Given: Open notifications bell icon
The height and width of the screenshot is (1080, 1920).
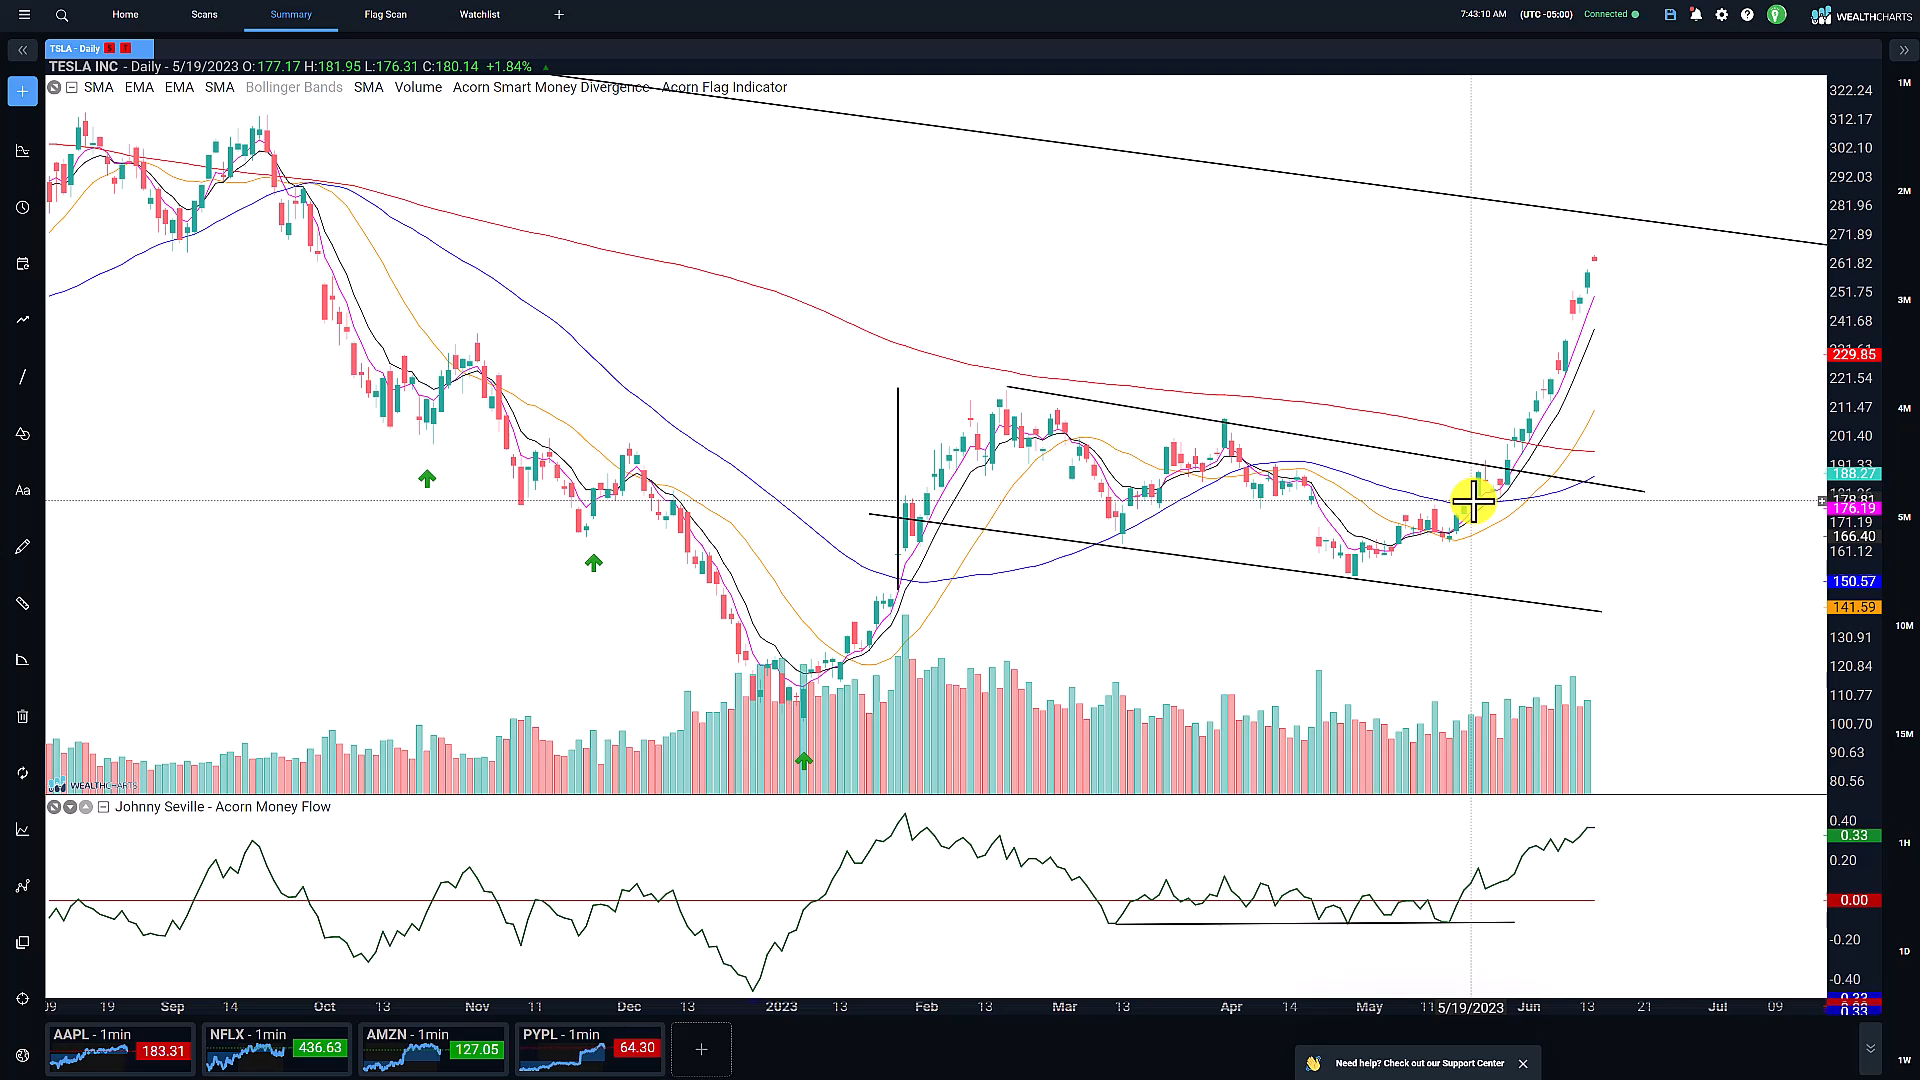Looking at the screenshot, I should coord(1696,15).
